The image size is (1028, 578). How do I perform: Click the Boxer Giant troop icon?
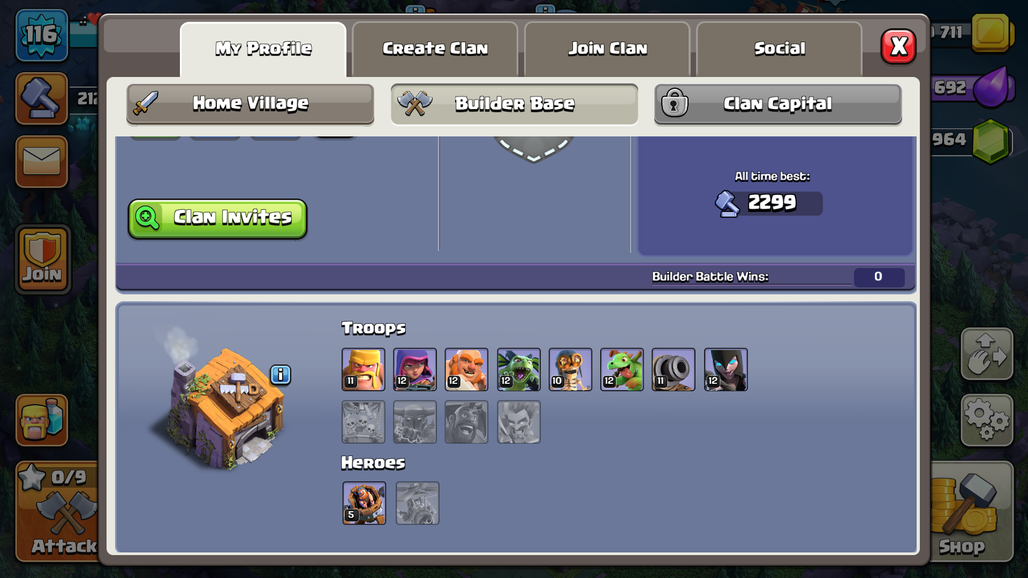pos(466,370)
